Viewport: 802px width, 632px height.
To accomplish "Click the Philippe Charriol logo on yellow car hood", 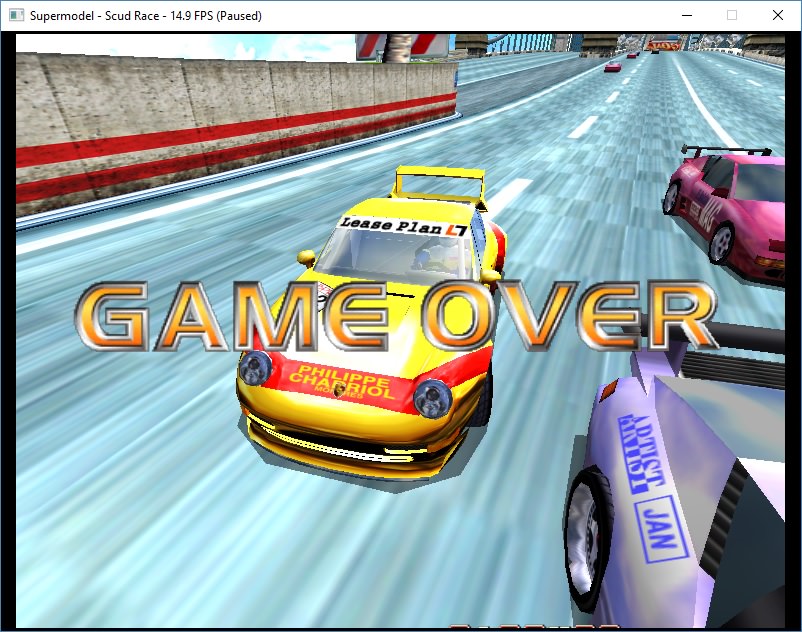I will 341,382.
